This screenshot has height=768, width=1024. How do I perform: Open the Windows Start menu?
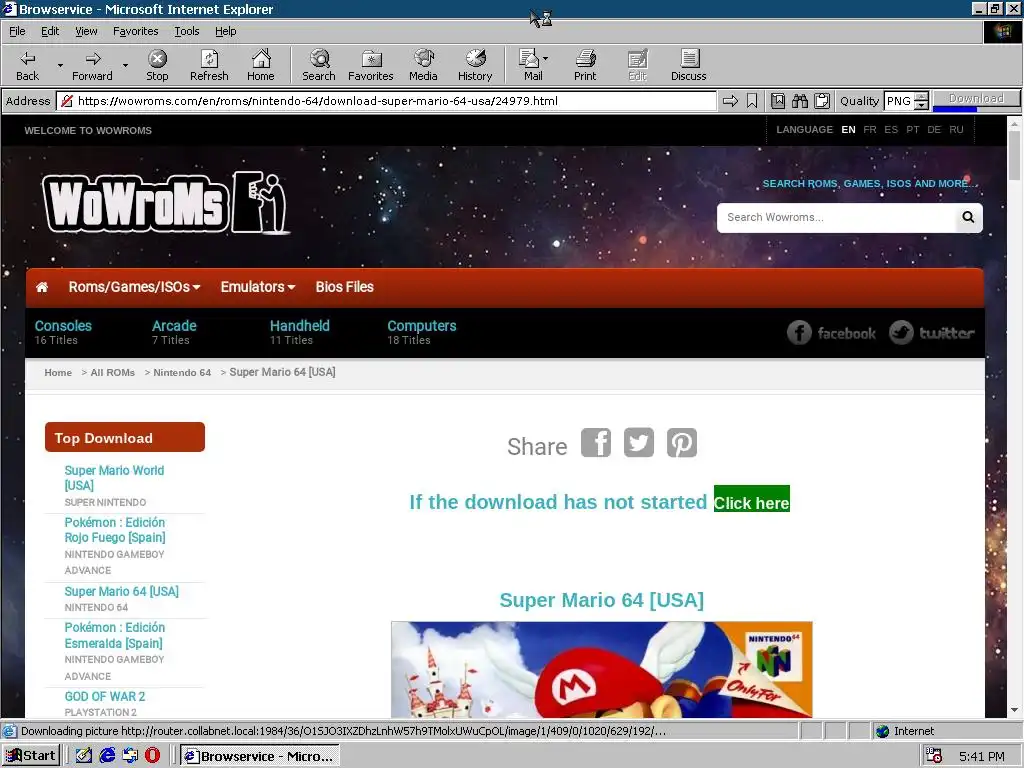point(31,756)
